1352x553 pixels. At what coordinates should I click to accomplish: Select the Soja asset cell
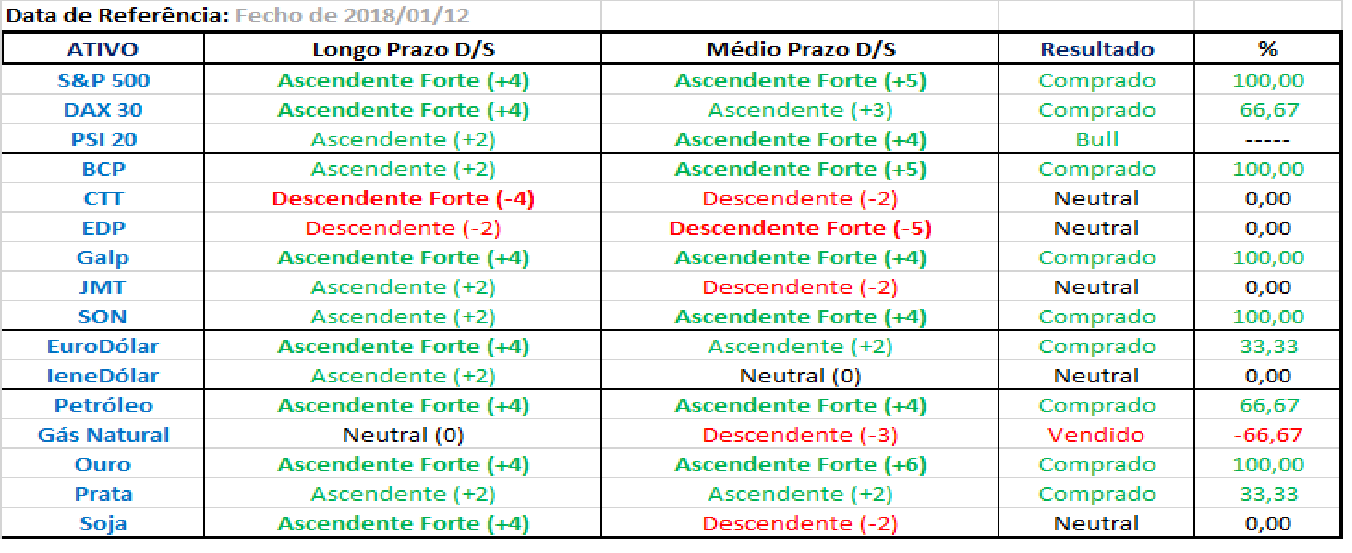tap(103, 523)
